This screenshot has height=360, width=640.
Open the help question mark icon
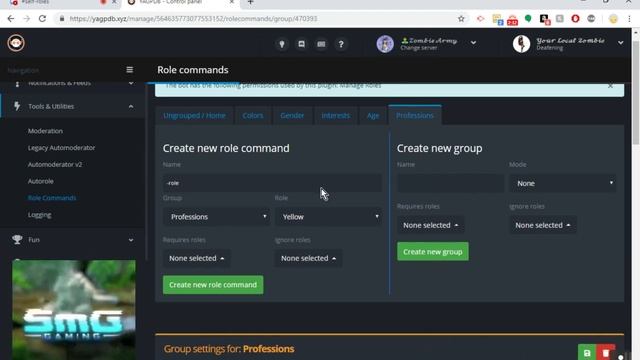coord(341,44)
